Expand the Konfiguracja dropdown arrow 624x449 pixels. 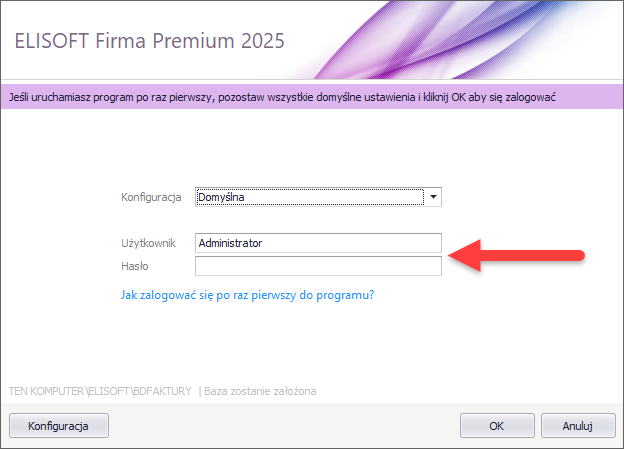434,197
